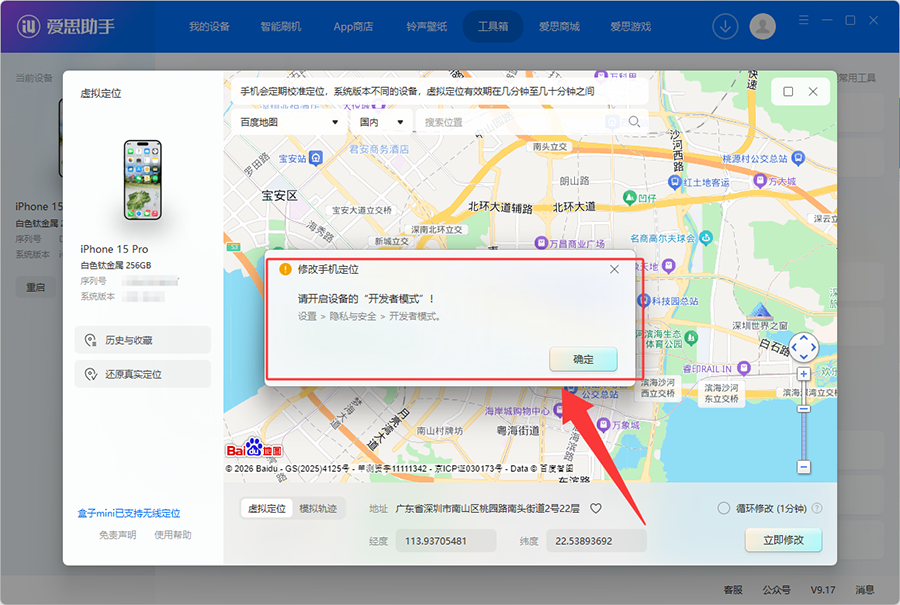
Task: Confirm the developer mode dialog with 确定
Action: point(583,359)
